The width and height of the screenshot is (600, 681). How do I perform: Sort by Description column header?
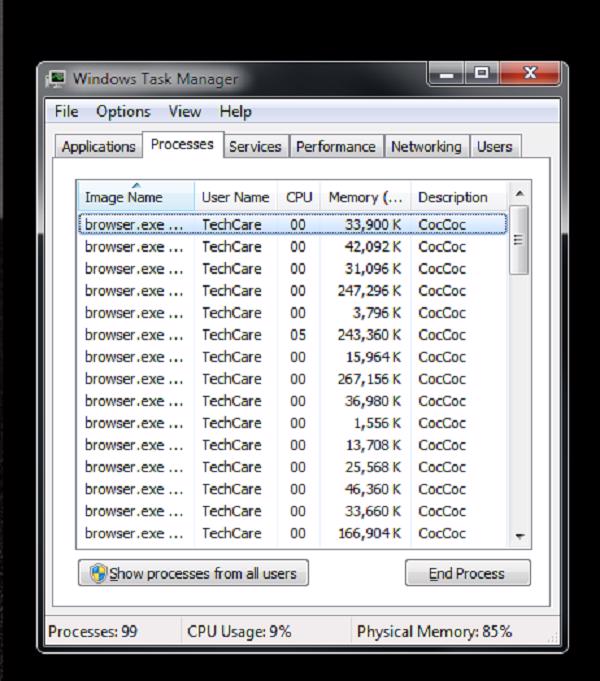[x=459, y=197]
